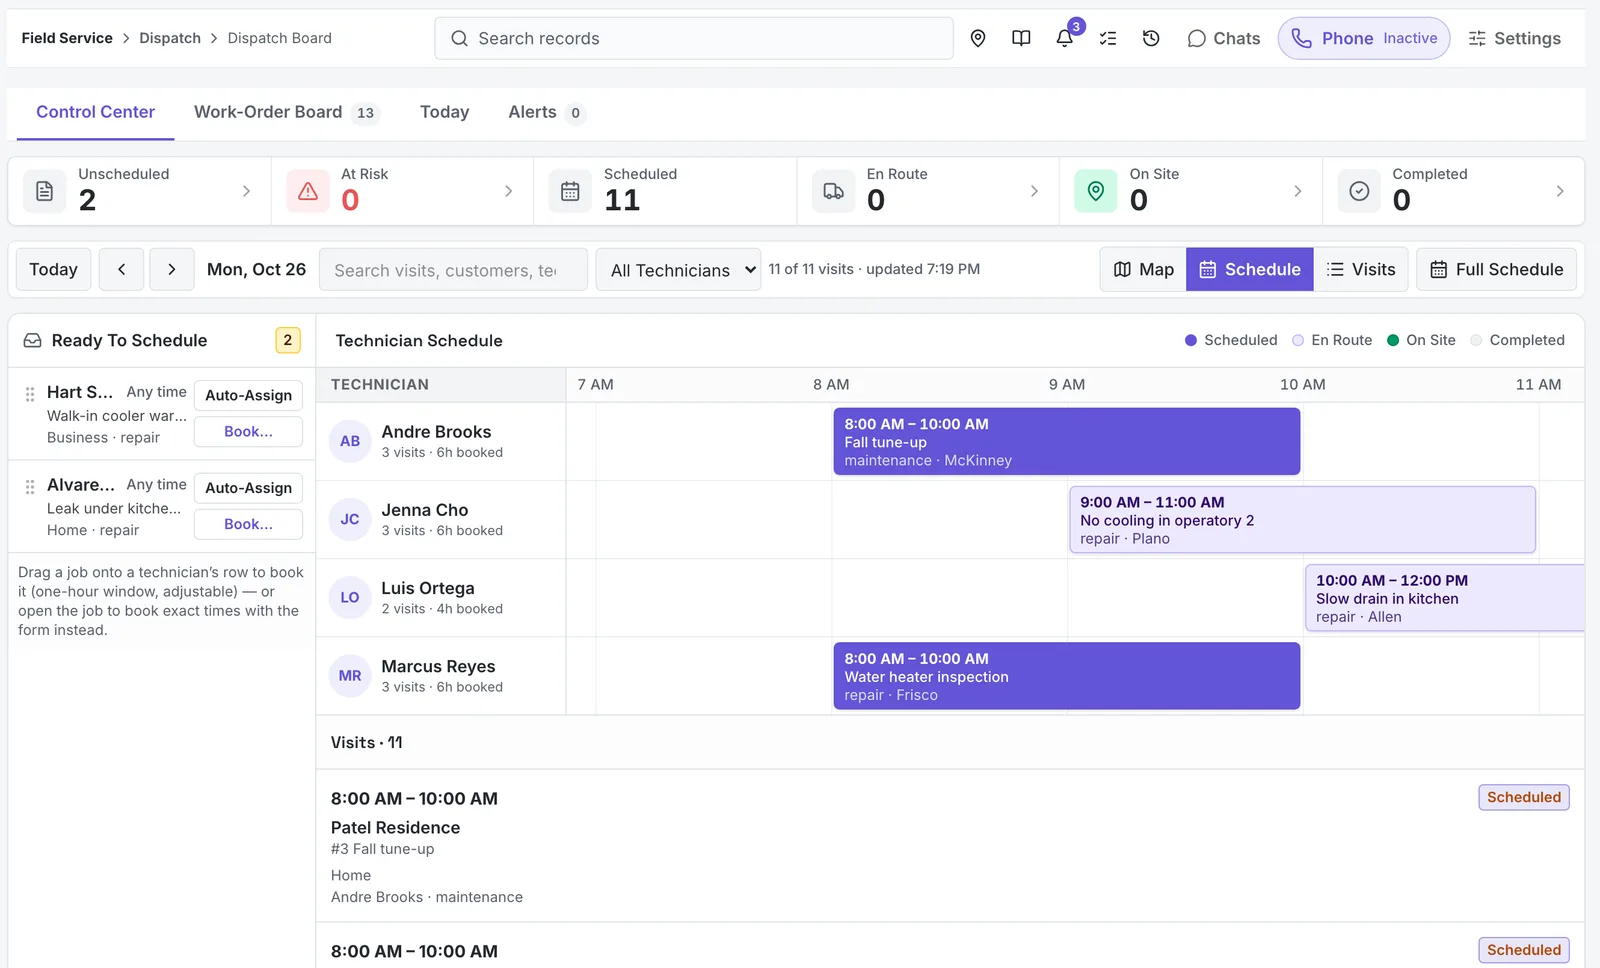Image resolution: width=1600 pixels, height=968 pixels.
Task: Open Full Schedule
Action: [1496, 270]
